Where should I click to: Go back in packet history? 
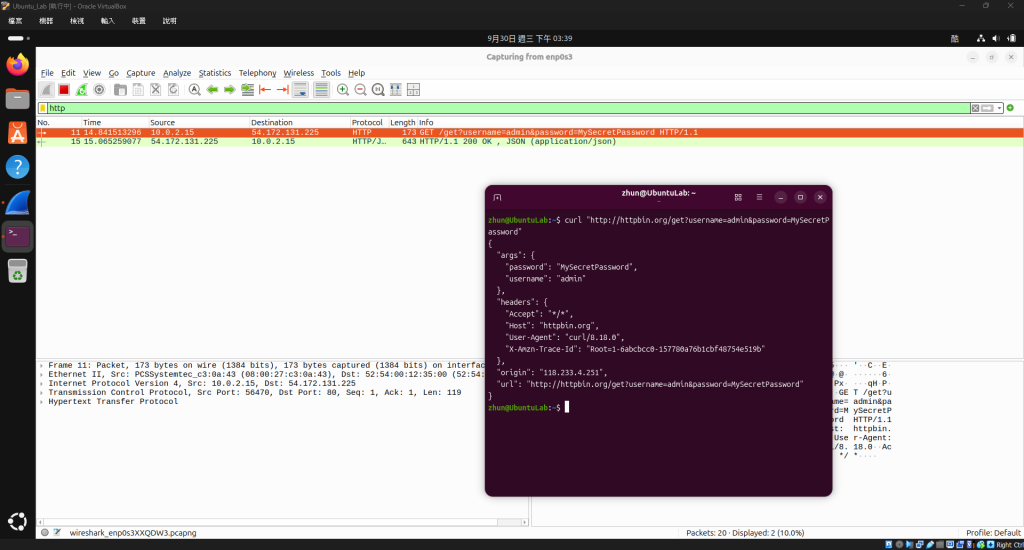point(212,90)
